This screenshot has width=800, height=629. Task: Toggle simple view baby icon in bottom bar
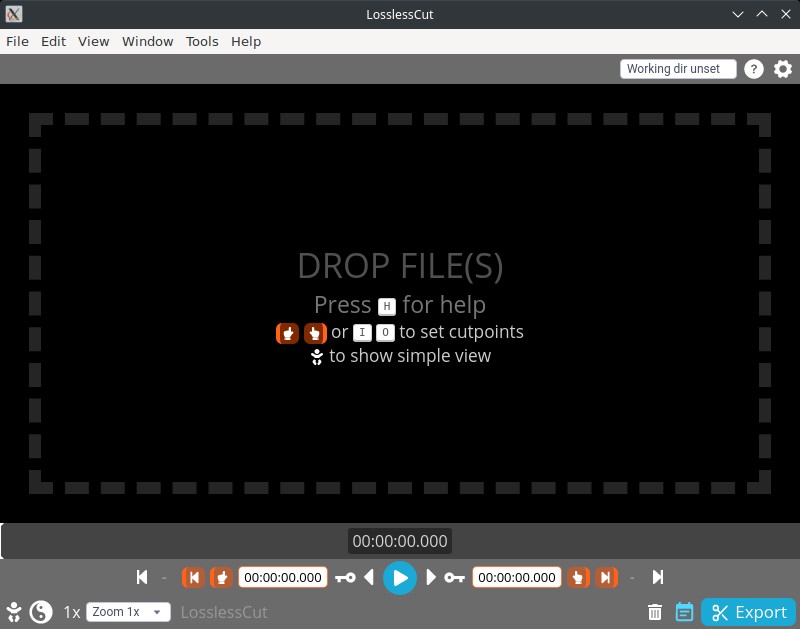click(x=14, y=612)
